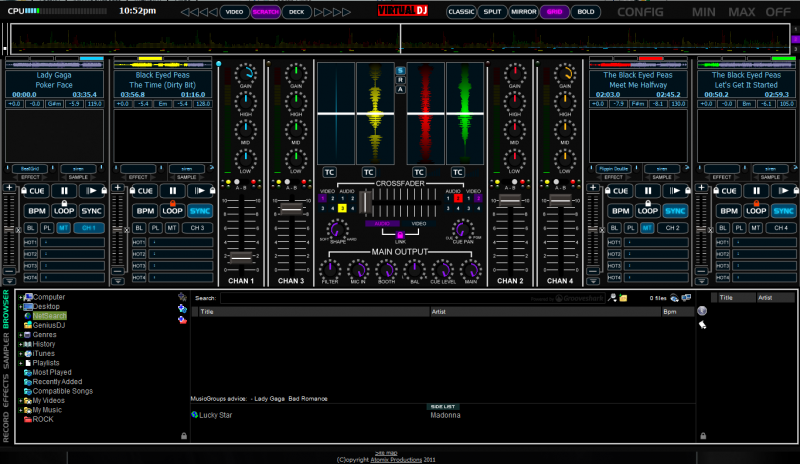Screen dimensions: 800x464
Task: Click side list lock icon
Action: pos(703,436)
